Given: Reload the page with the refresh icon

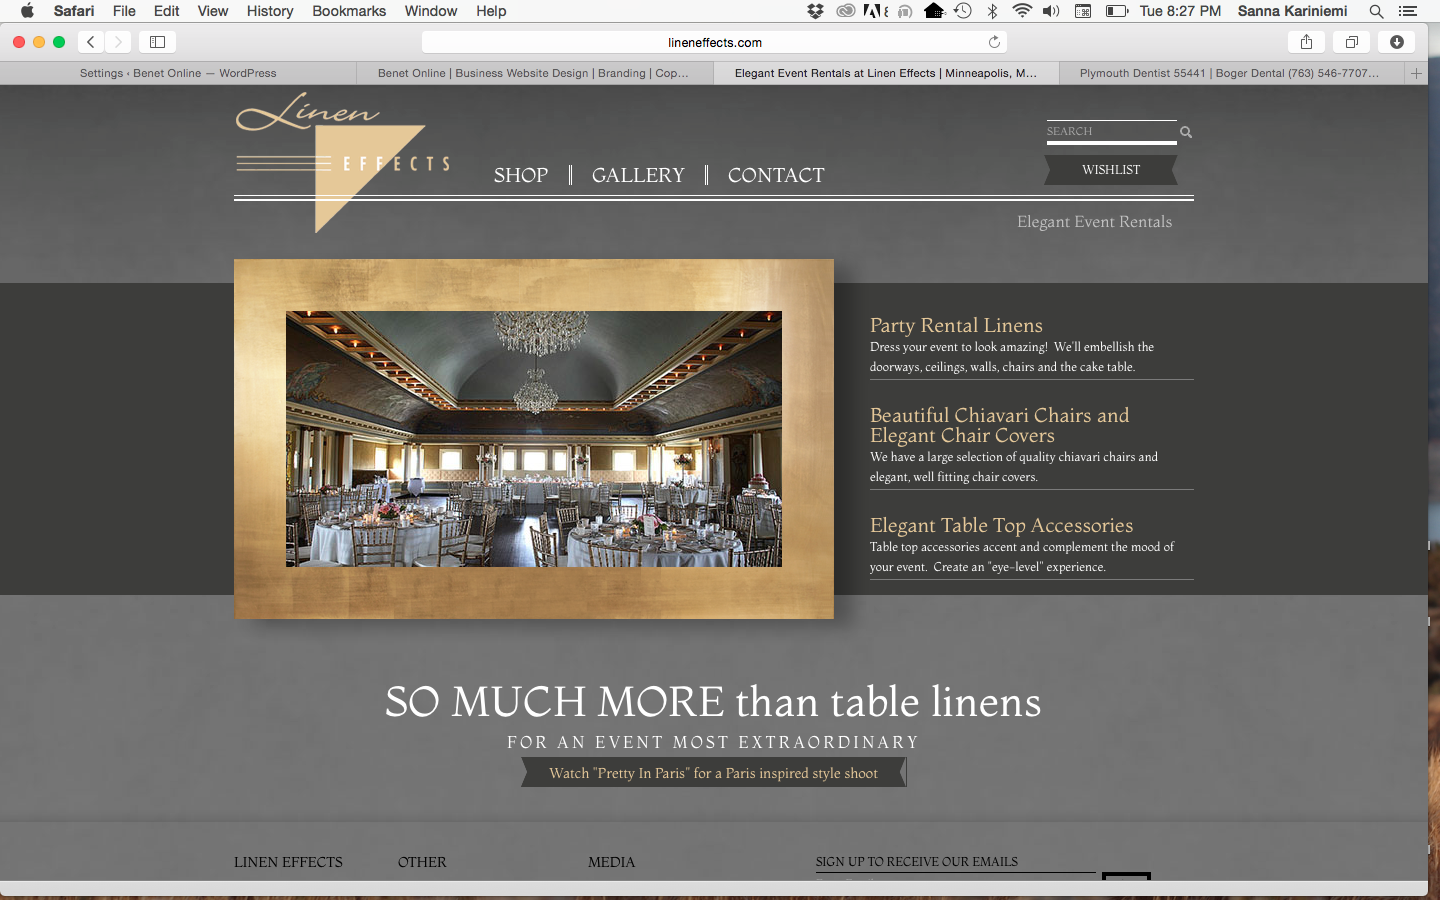Looking at the screenshot, I should coord(994,42).
